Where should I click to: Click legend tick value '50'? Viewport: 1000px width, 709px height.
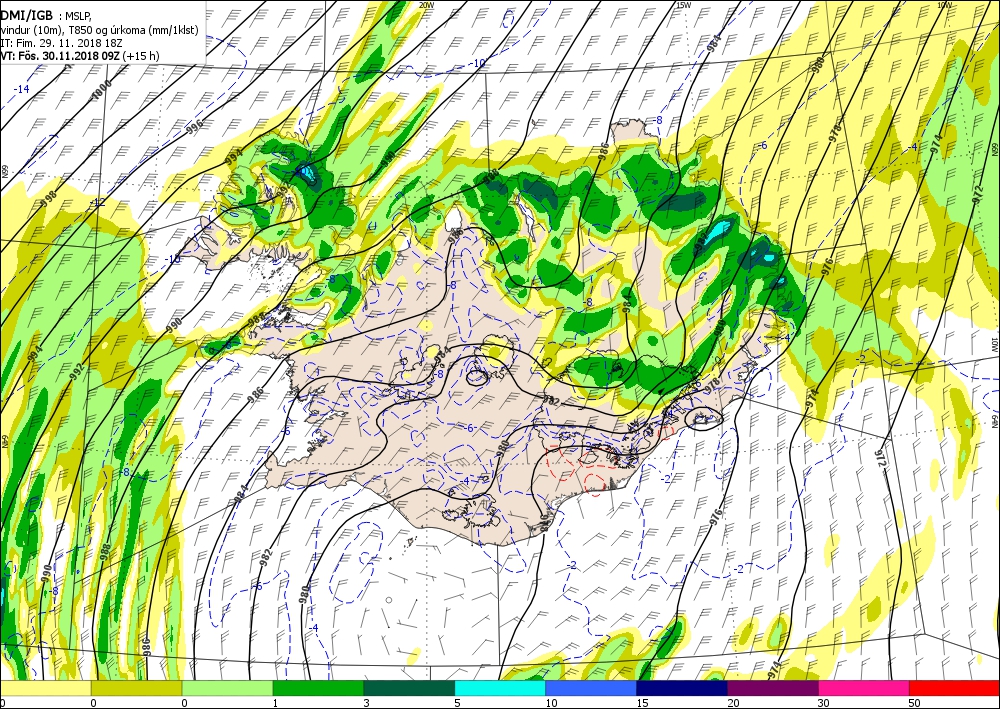[915, 703]
